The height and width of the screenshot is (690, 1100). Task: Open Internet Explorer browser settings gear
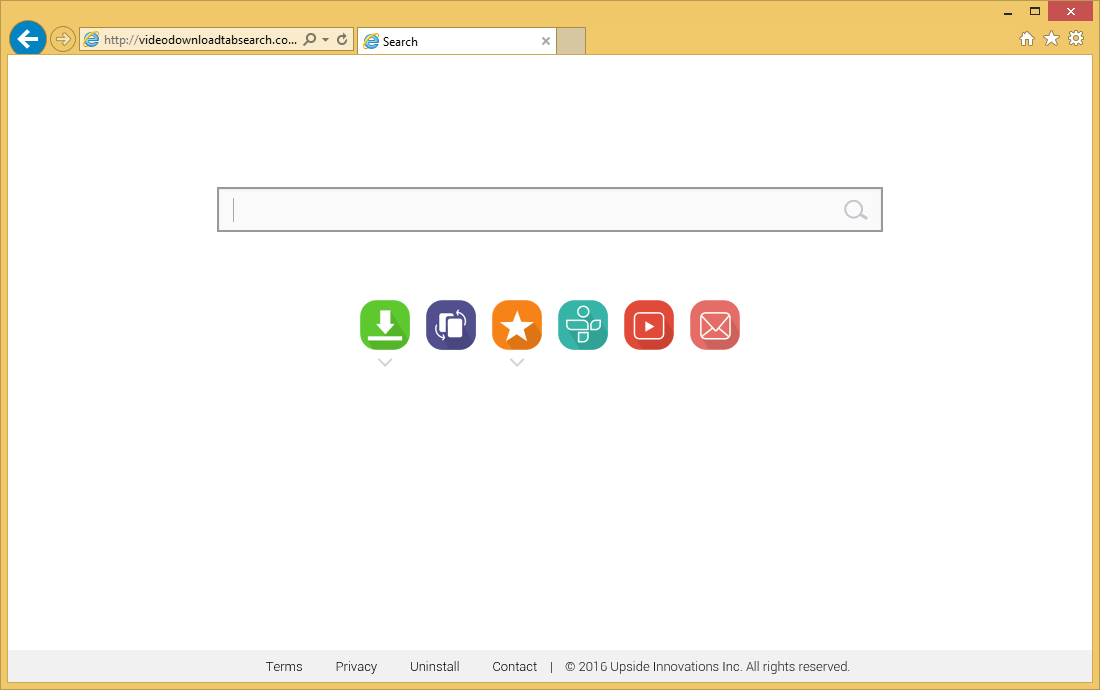point(1075,39)
